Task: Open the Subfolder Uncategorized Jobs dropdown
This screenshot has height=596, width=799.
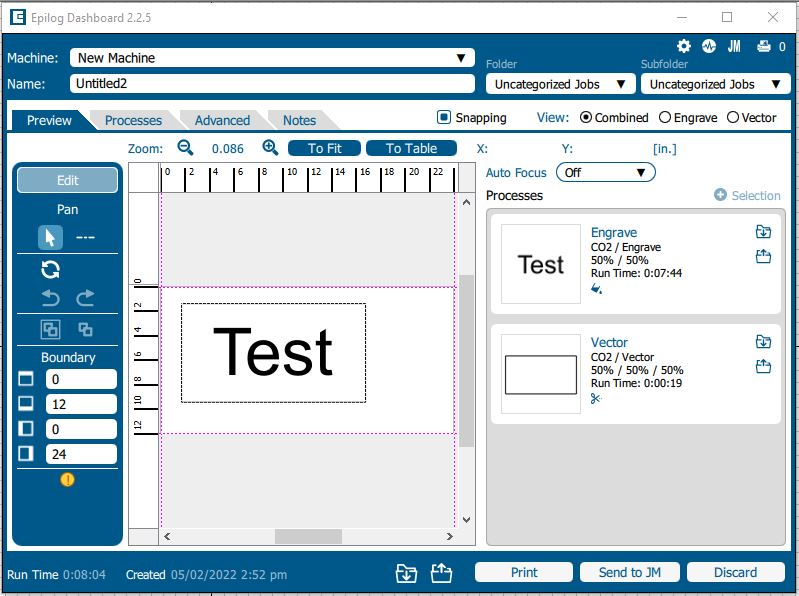Action: (715, 84)
